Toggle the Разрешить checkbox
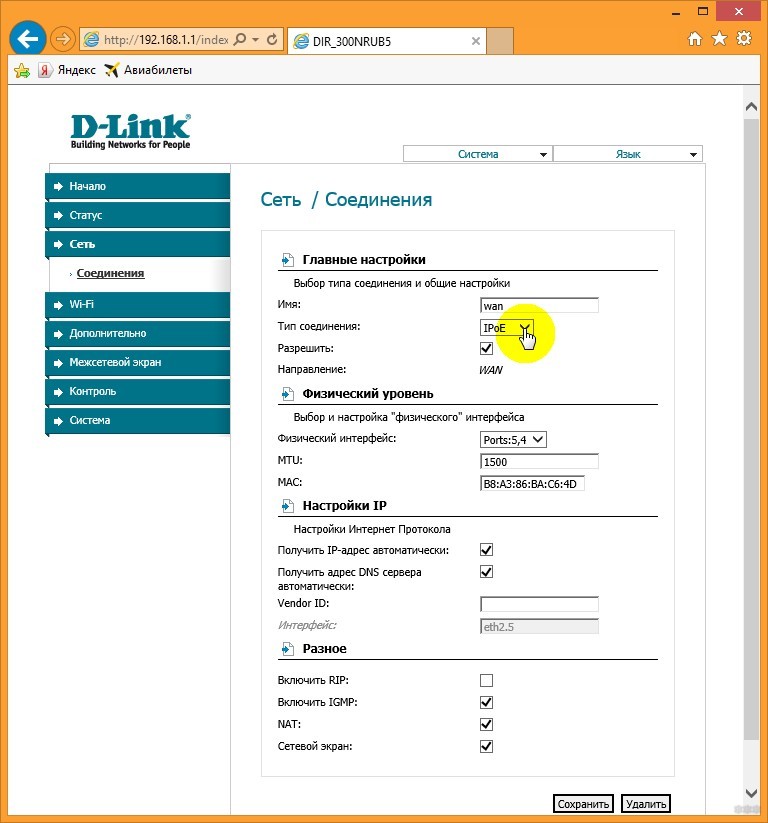The image size is (768, 823). click(486, 349)
